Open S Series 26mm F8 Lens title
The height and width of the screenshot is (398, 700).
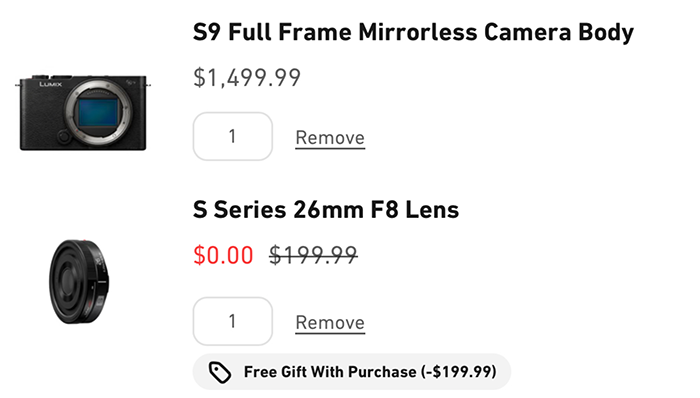[x=326, y=210]
